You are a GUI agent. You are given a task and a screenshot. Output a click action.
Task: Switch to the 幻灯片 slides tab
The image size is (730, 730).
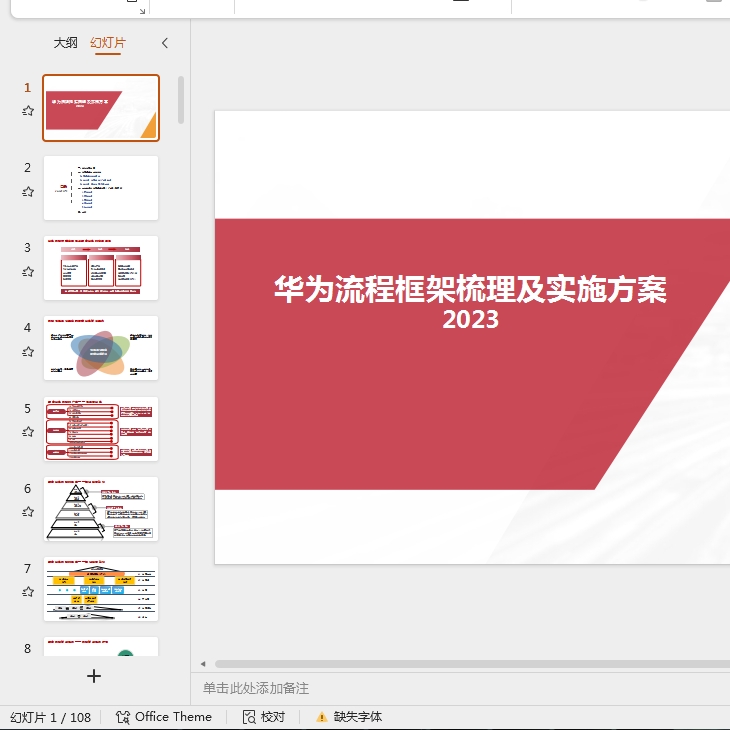tap(108, 43)
